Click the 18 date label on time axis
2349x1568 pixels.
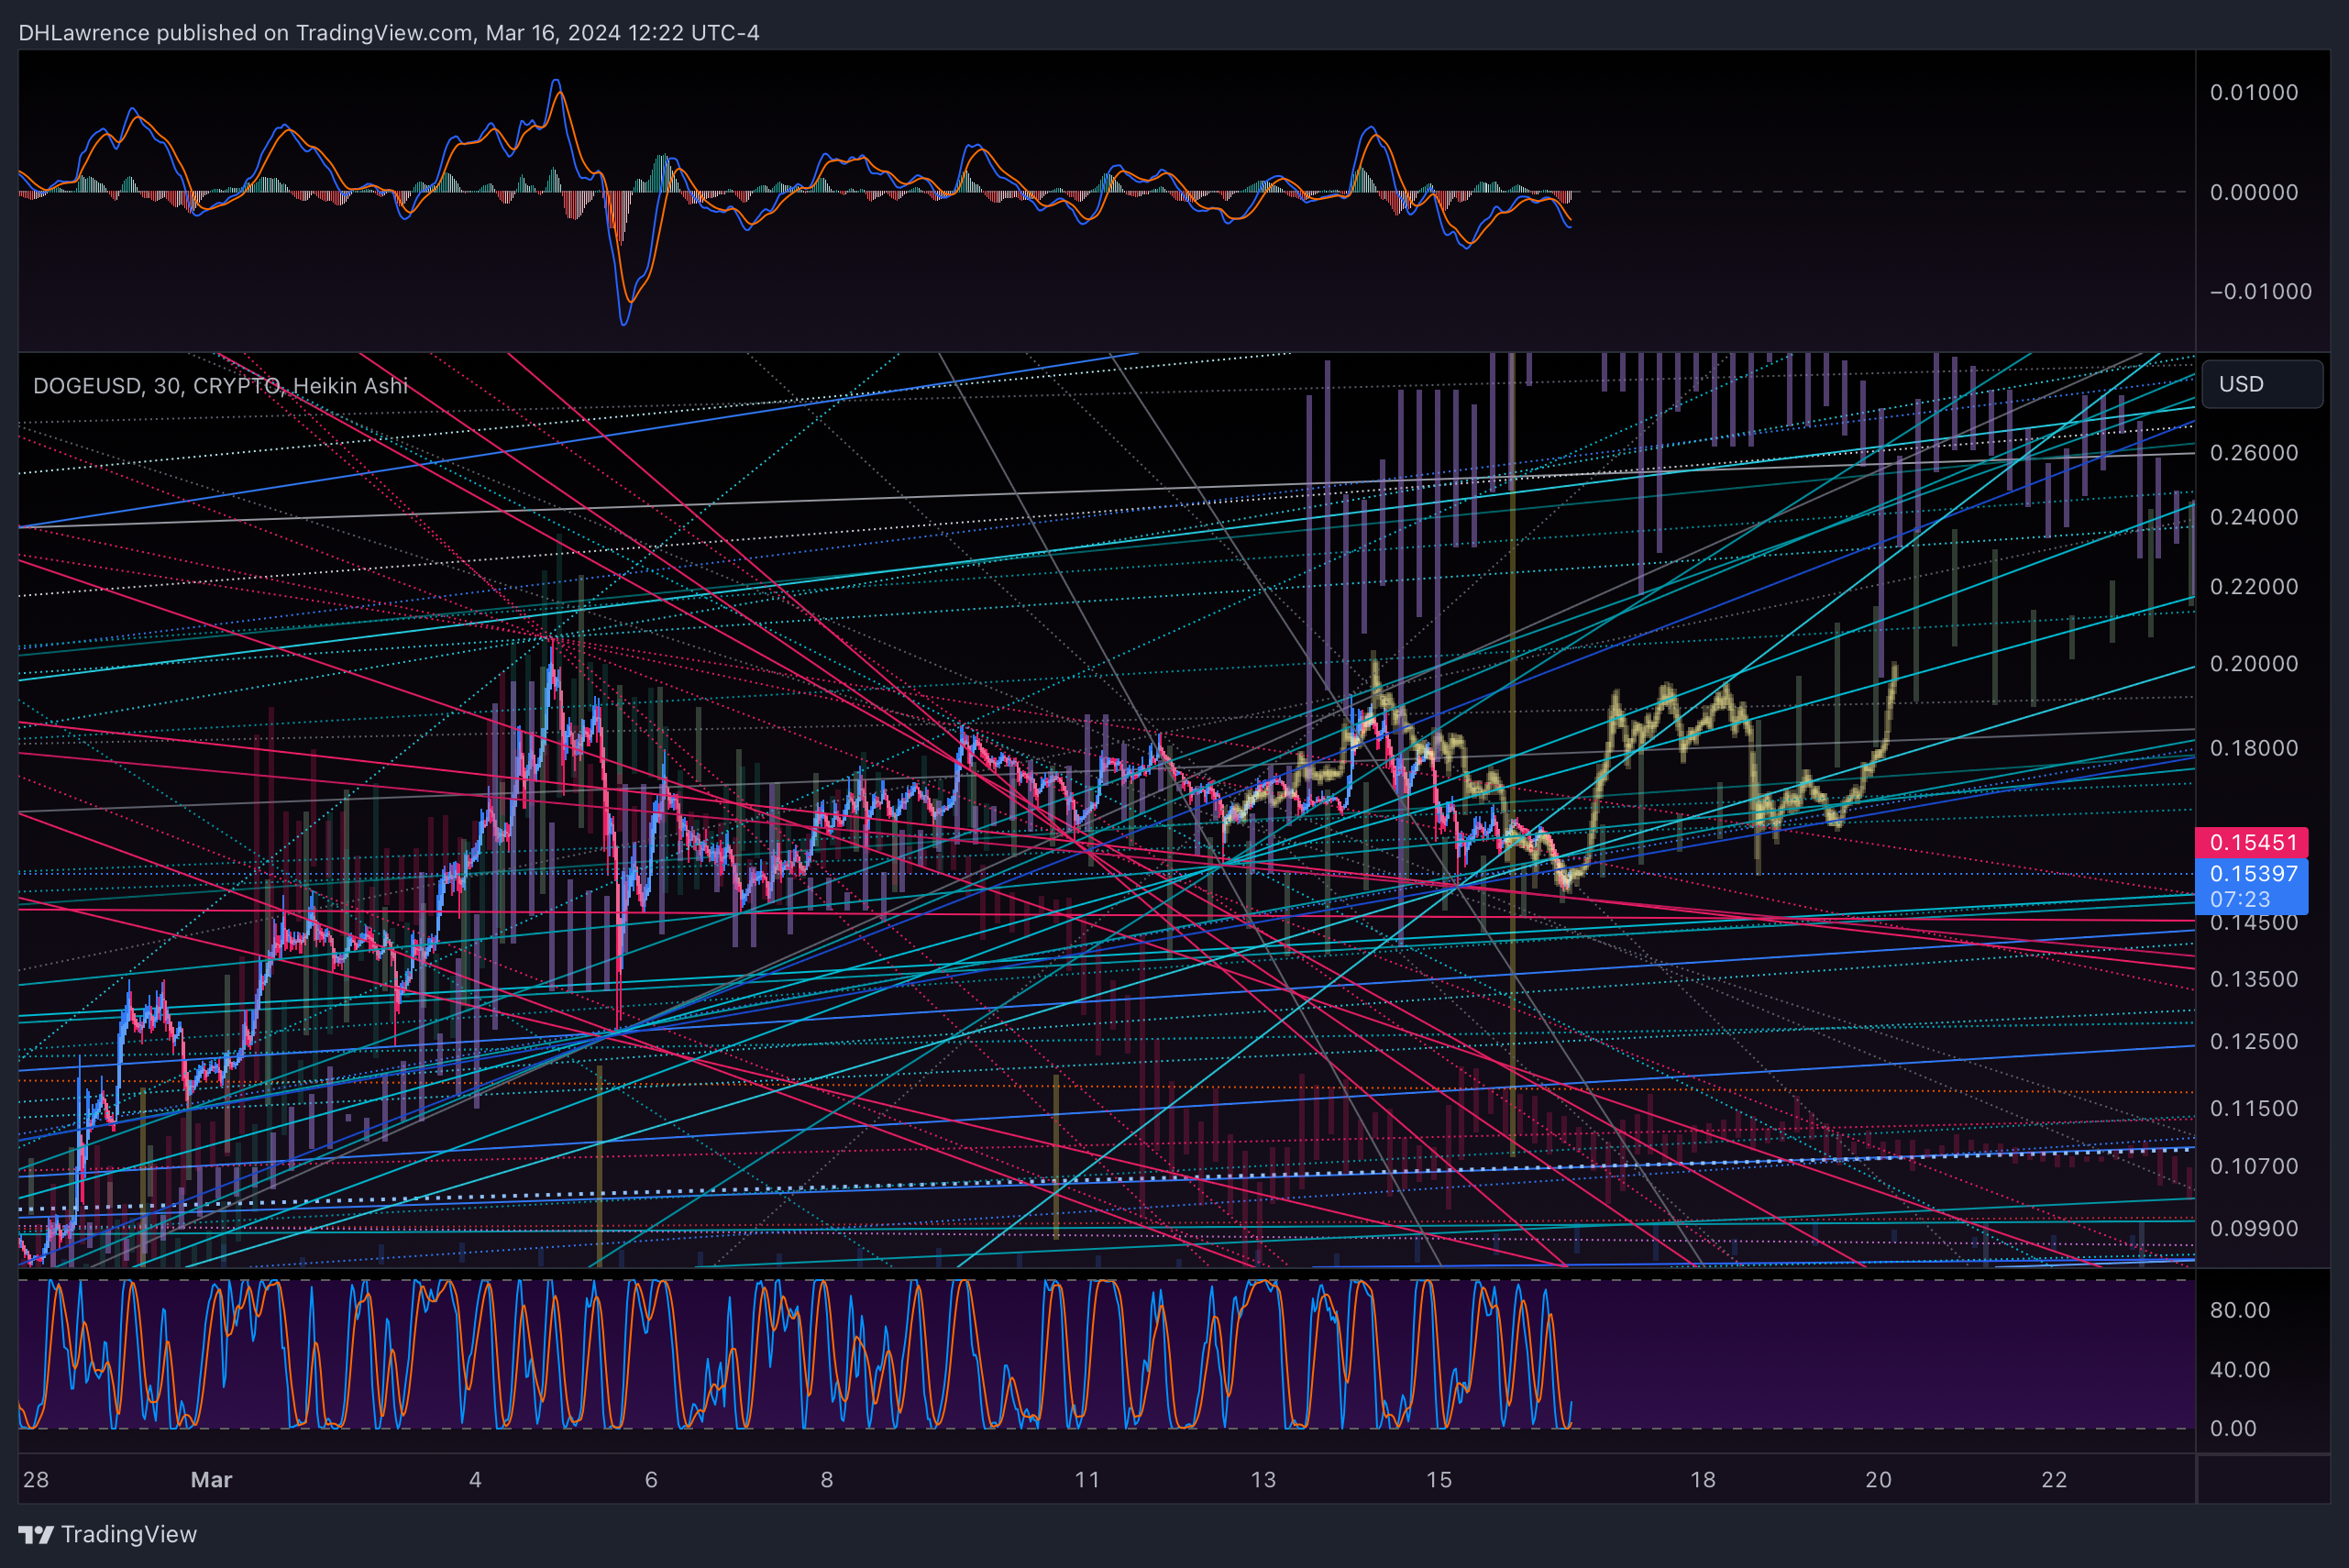coord(1702,1480)
